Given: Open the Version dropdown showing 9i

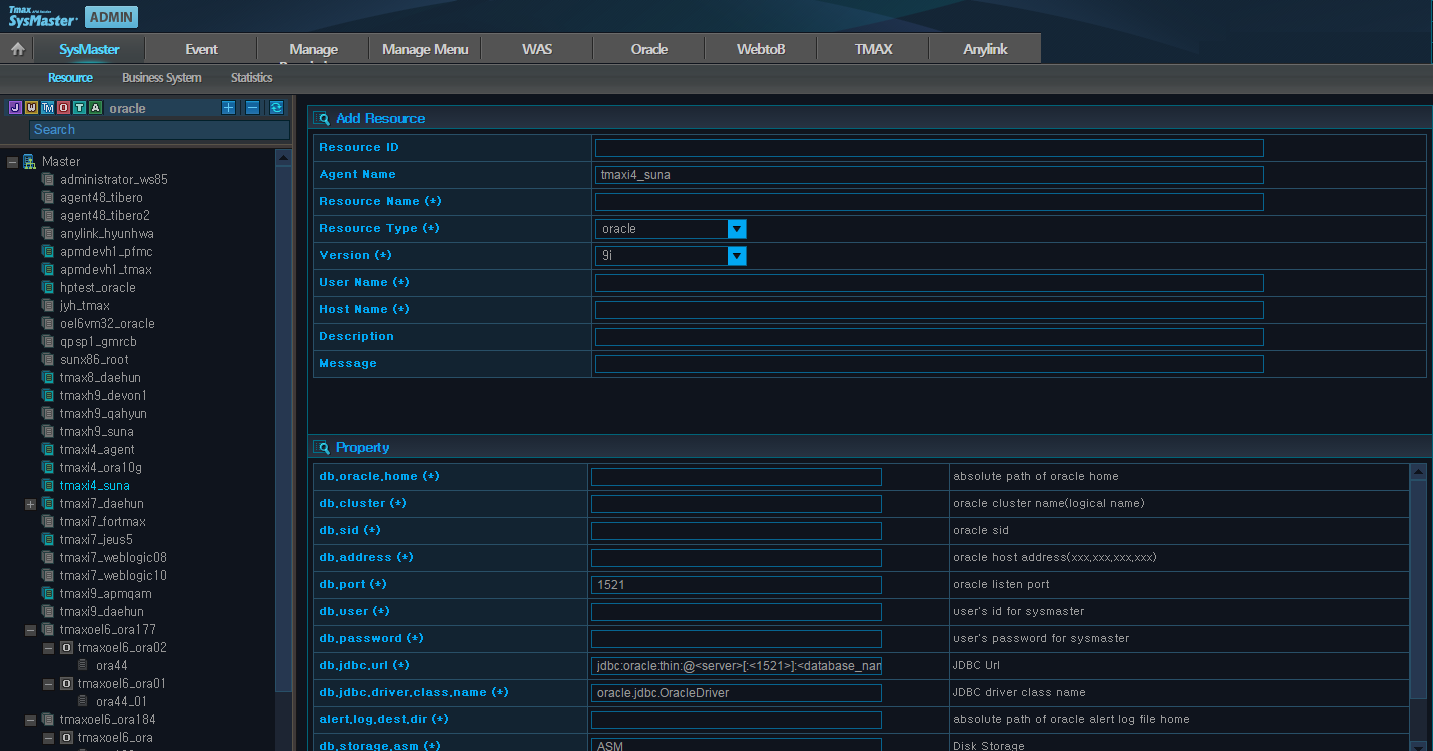Looking at the screenshot, I should [737, 256].
